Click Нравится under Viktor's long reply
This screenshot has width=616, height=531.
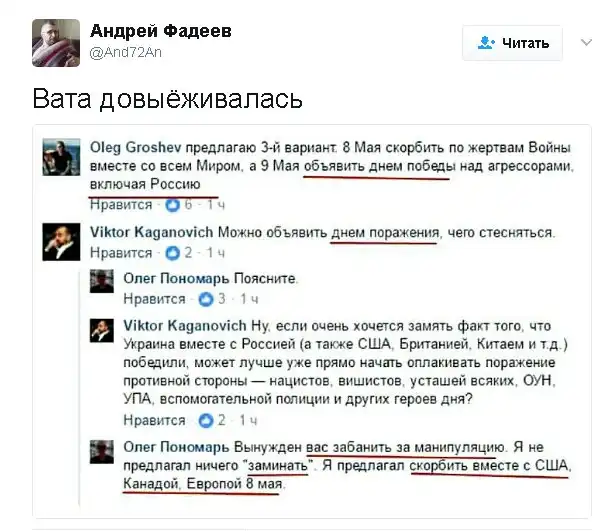[x=154, y=420]
